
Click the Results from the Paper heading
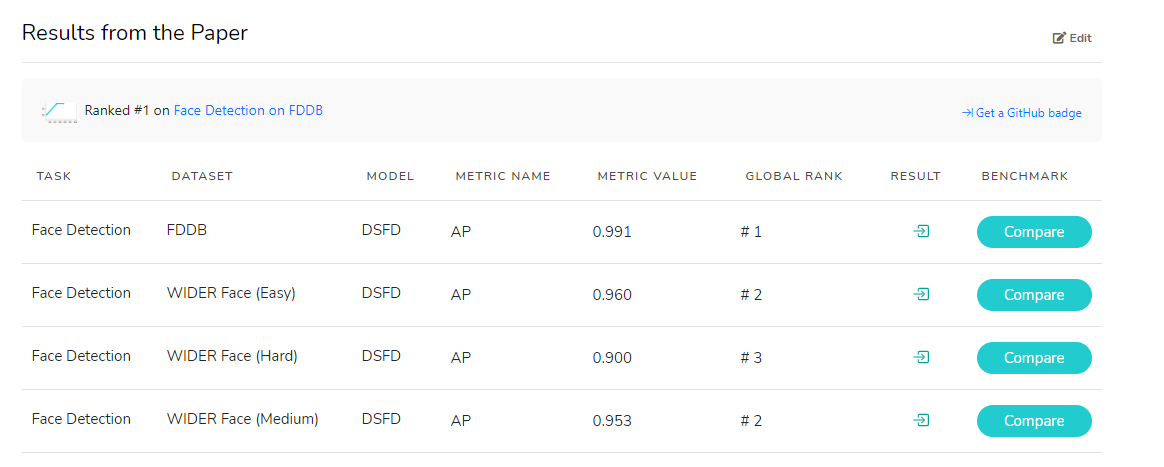click(x=135, y=32)
